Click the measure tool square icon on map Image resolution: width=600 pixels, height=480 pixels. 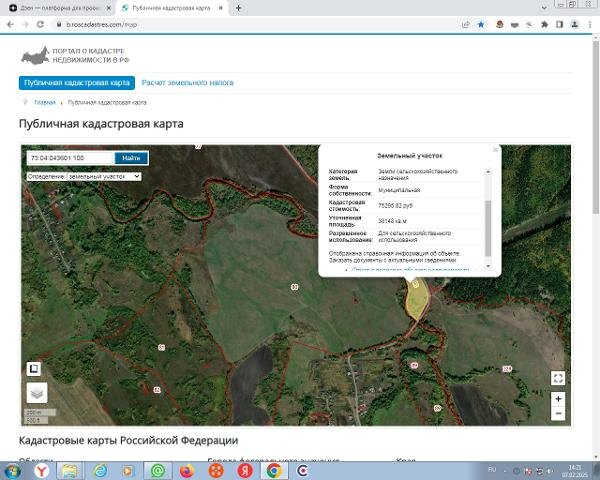click(x=34, y=369)
